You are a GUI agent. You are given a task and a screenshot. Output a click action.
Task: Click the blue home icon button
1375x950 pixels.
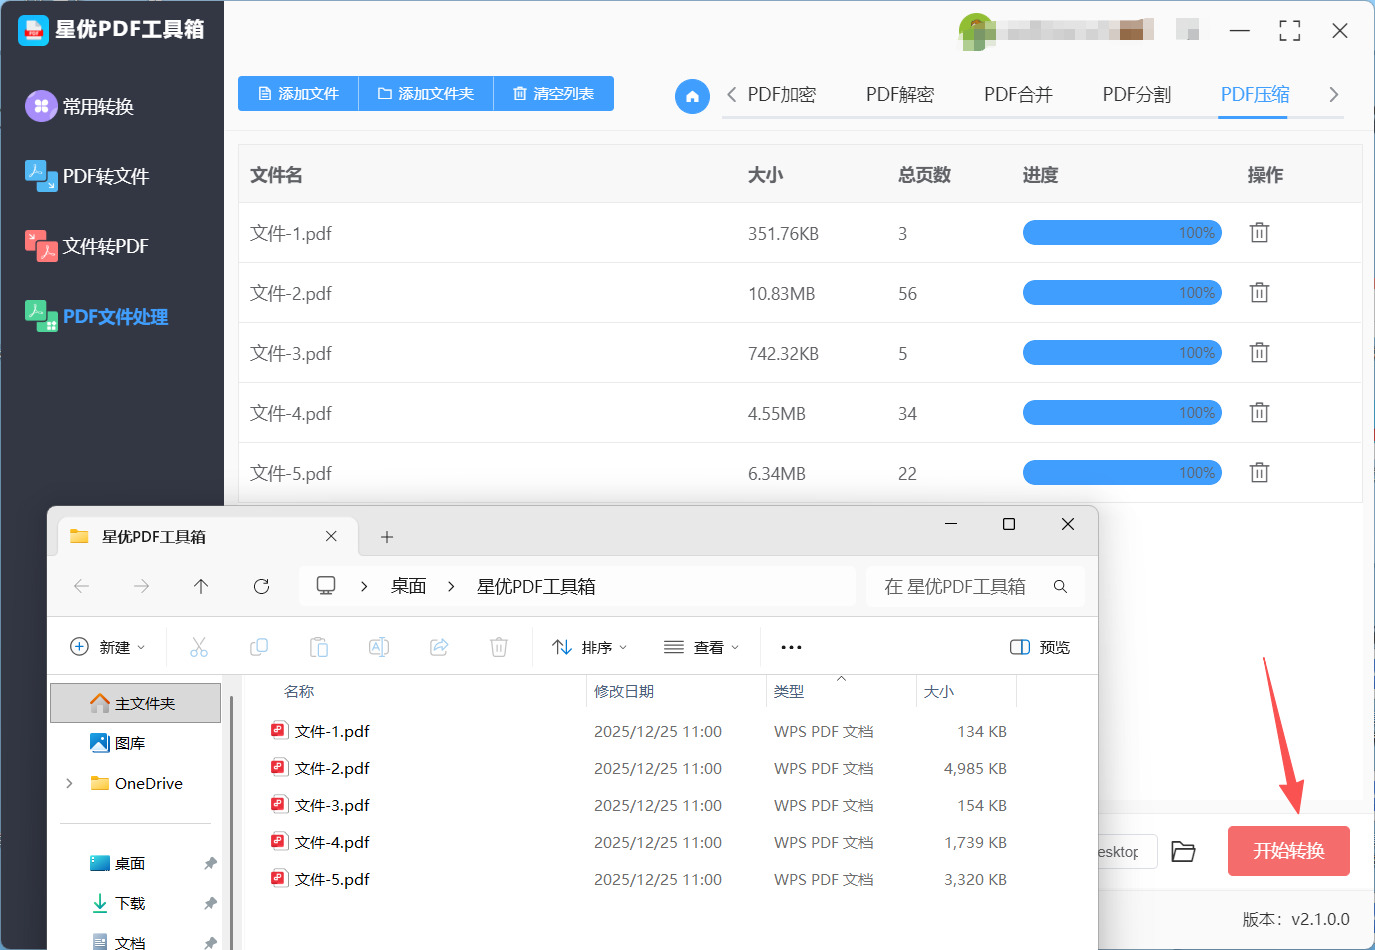tap(692, 96)
